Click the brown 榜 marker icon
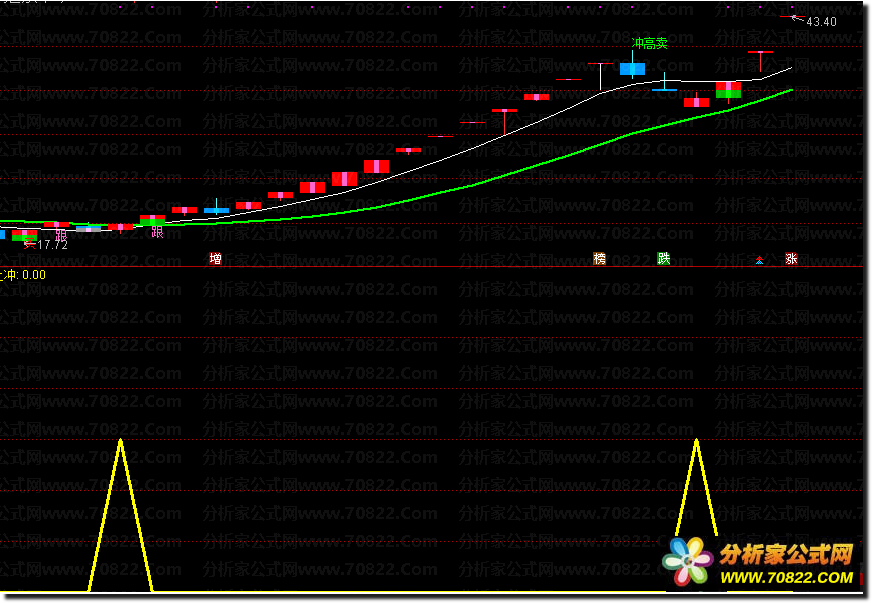The width and height of the screenshot is (873, 603). (600, 258)
